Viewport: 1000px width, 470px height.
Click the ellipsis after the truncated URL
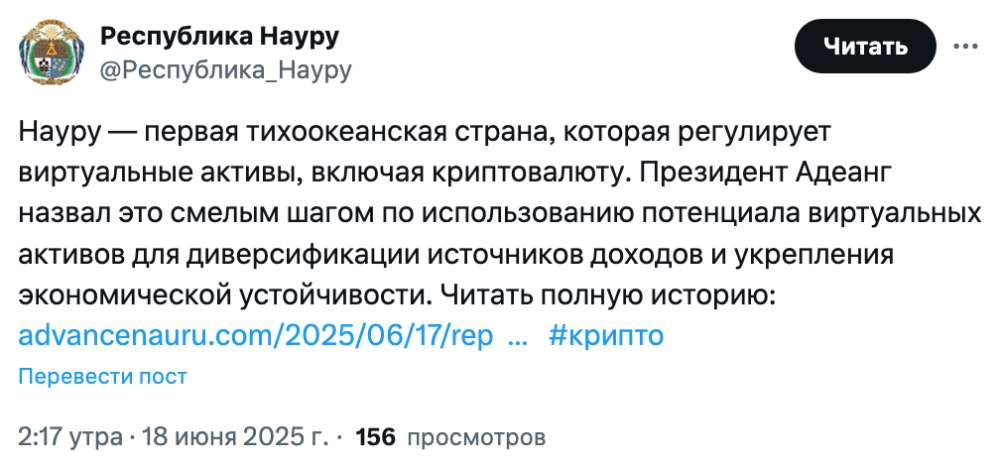[x=518, y=335]
